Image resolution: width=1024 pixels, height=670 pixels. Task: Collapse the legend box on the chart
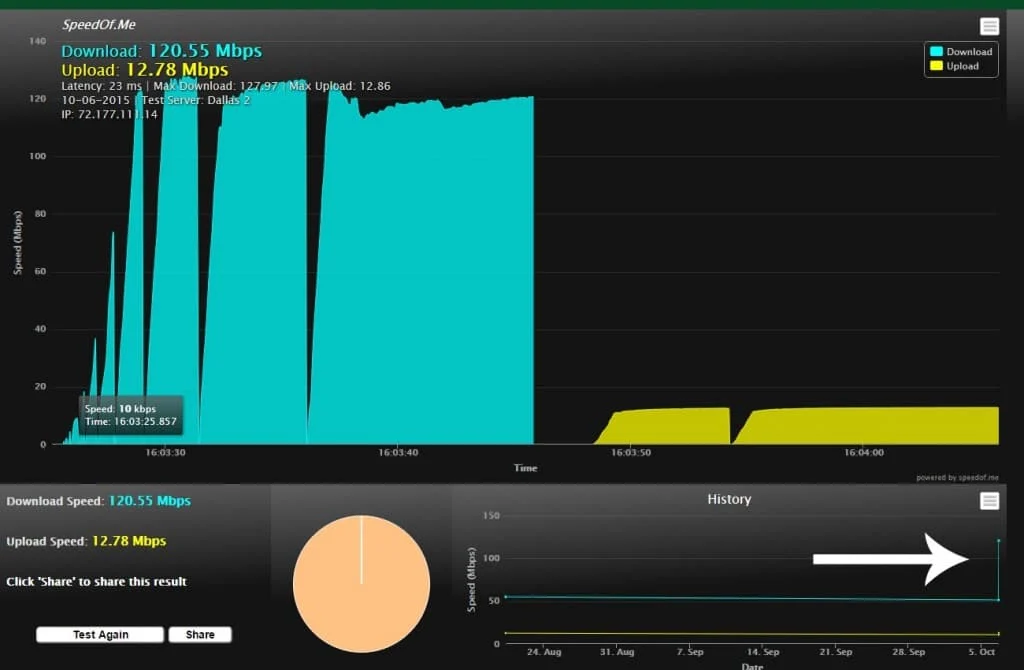(x=958, y=59)
